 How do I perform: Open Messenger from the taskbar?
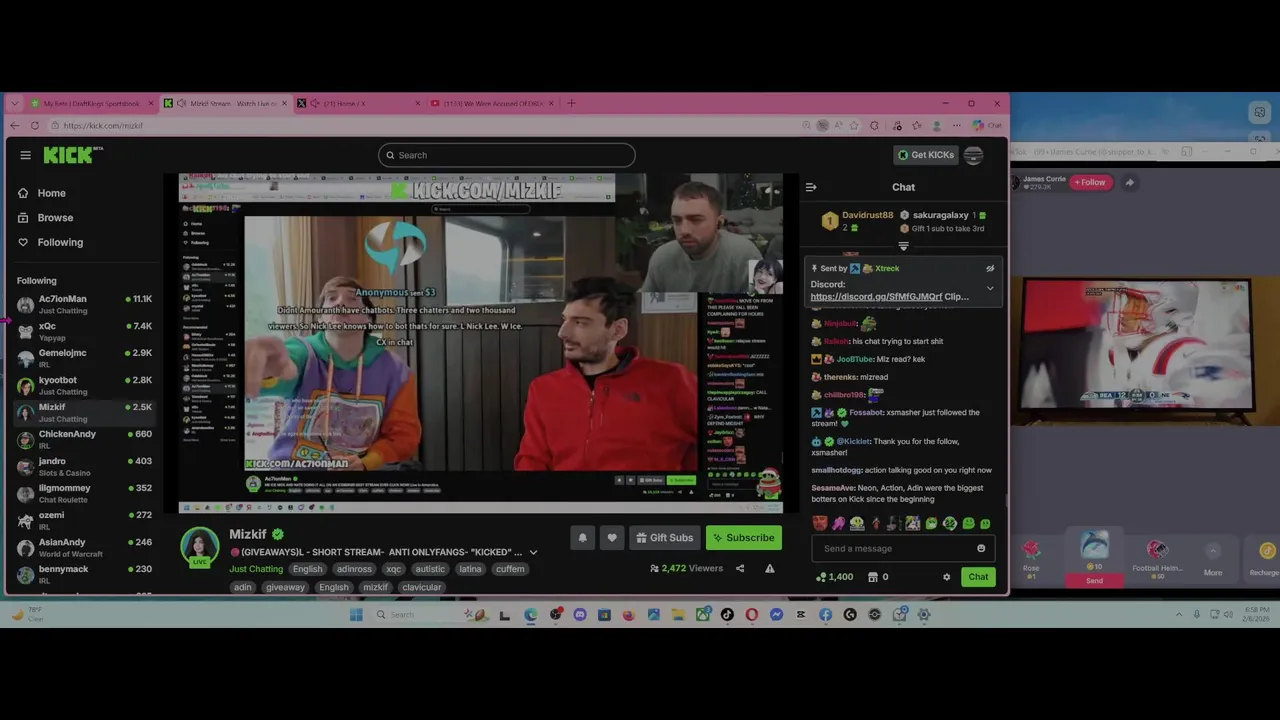coord(776,614)
